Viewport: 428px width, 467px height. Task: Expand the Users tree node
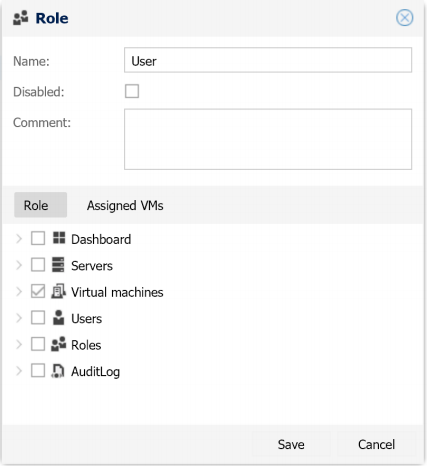click(19, 318)
